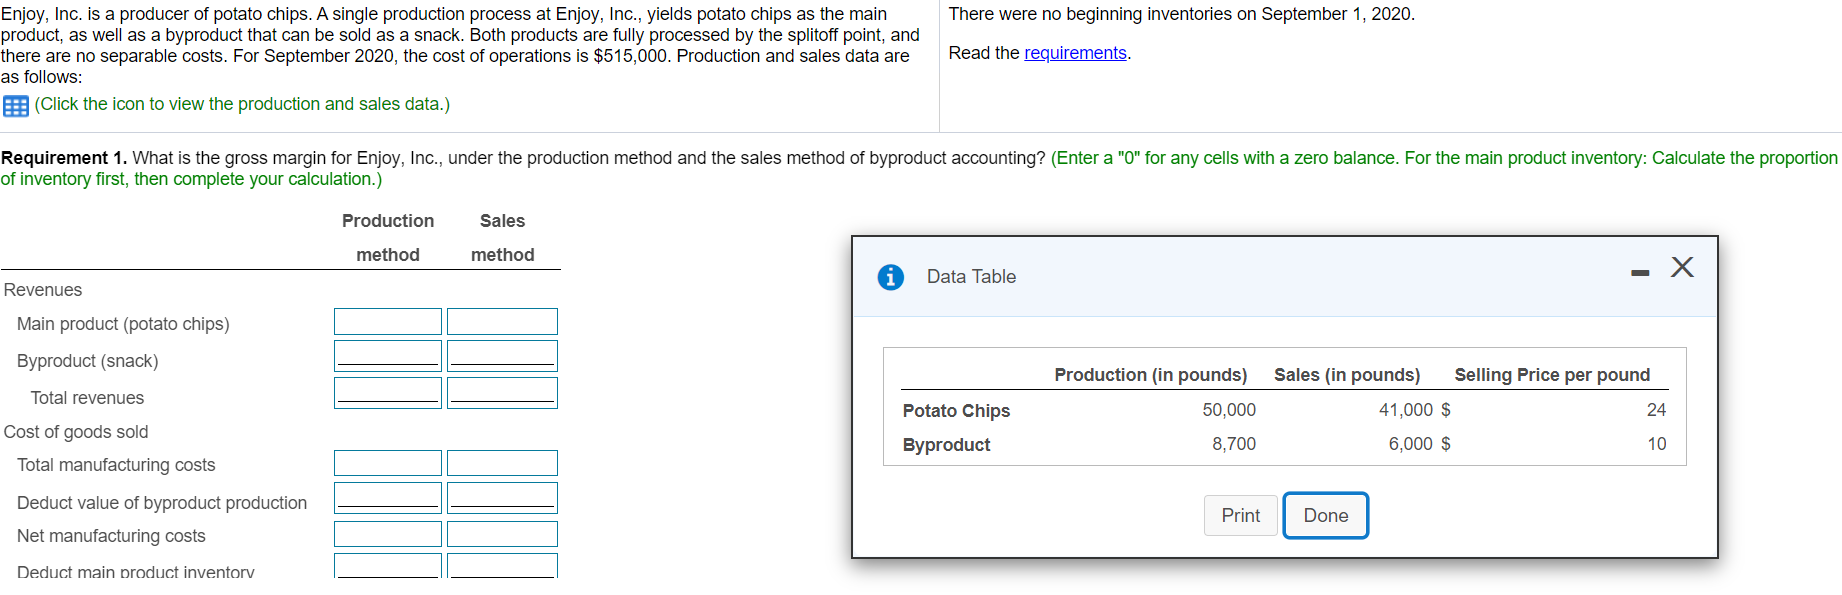Select Deduct value of byproduct production, Production method field
Screen dimensions: 1842x595
point(388,498)
